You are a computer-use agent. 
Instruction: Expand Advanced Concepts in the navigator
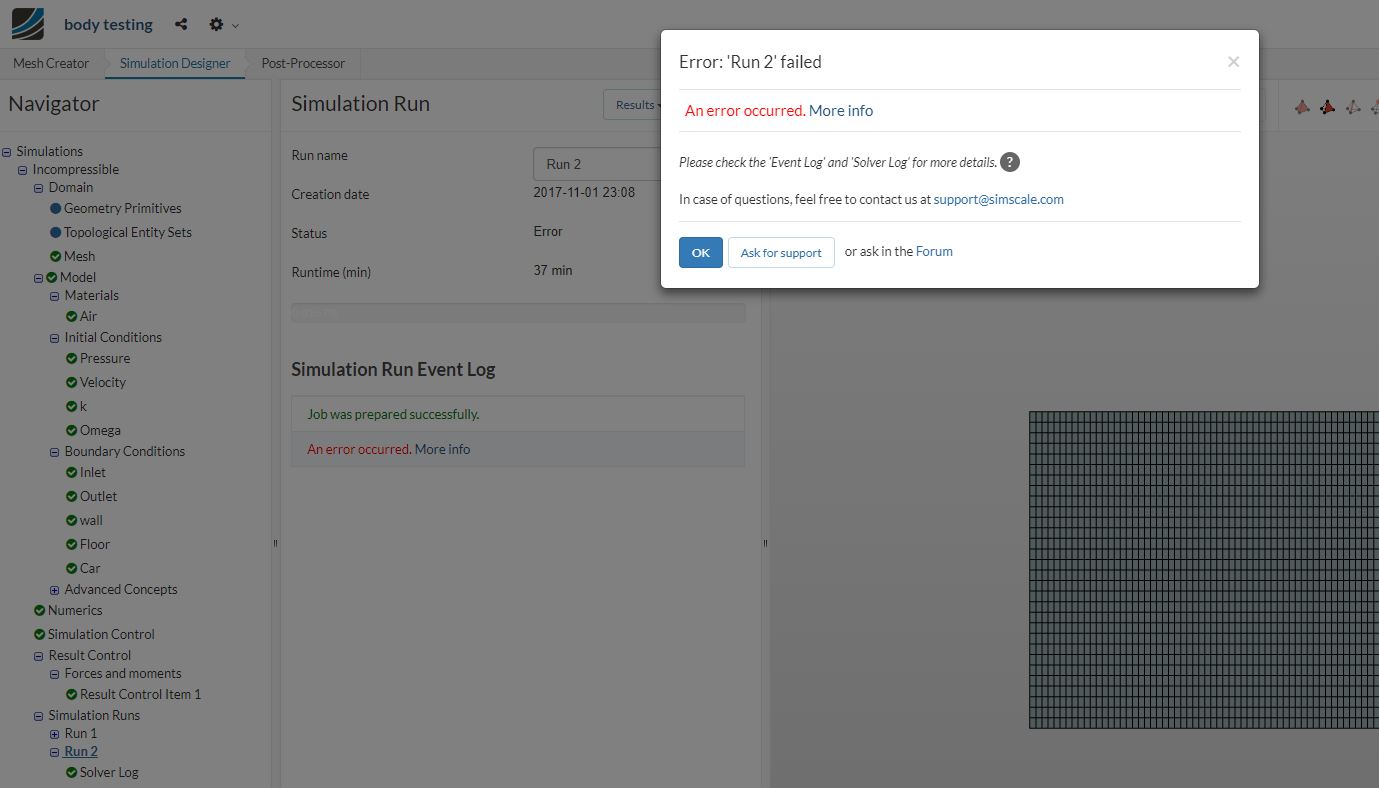(x=54, y=589)
